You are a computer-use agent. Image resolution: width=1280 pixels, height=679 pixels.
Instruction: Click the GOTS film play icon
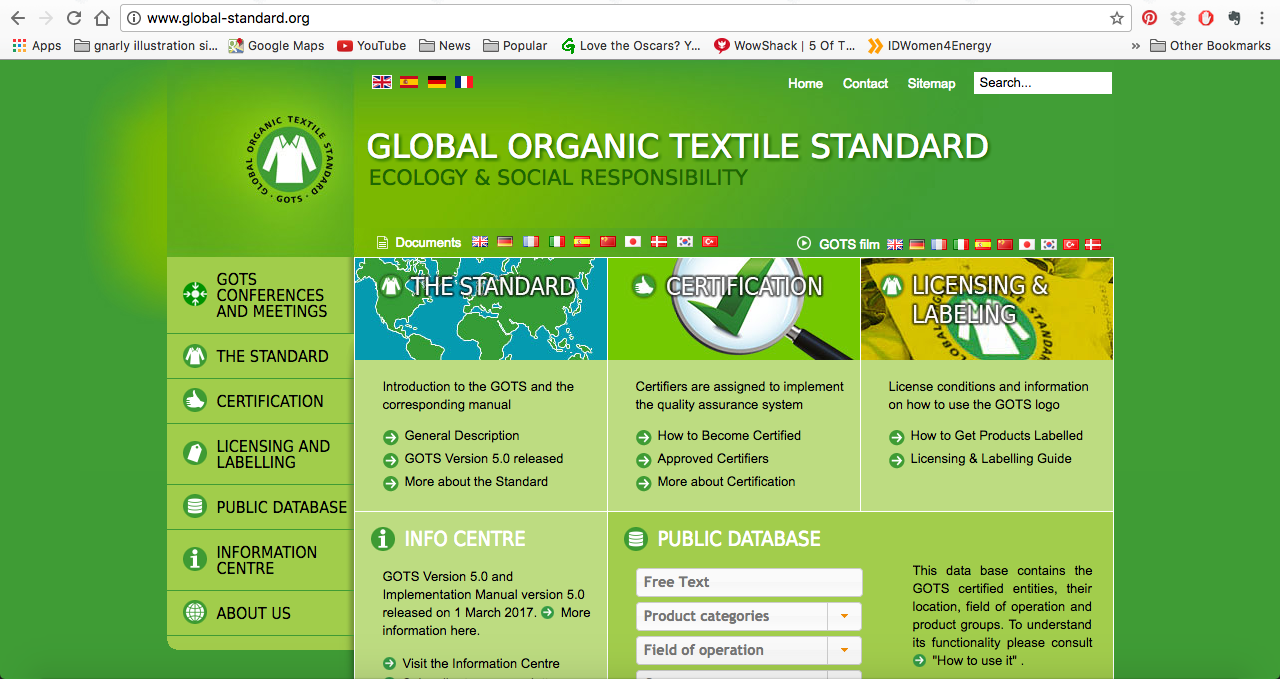pyautogui.click(x=804, y=243)
